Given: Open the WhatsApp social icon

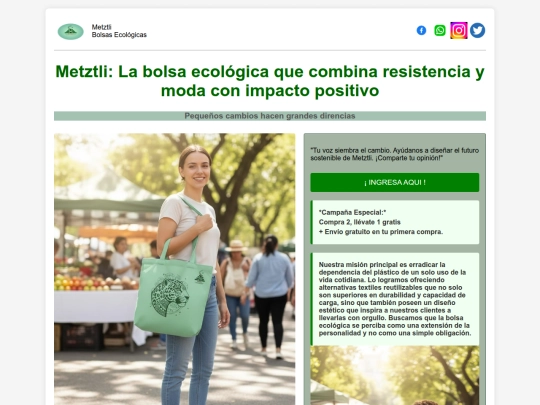Looking at the screenshot, I should (440, 30).
